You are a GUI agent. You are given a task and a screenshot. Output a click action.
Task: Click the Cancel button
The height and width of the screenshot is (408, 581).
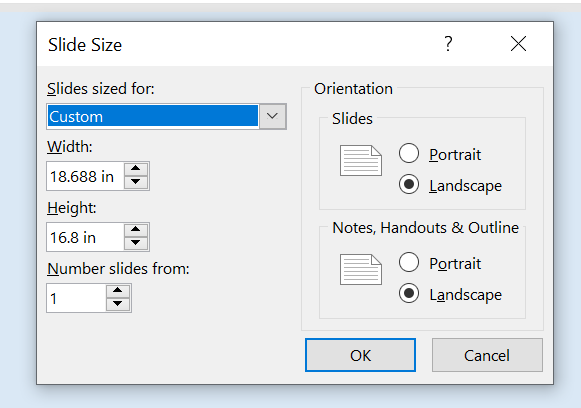tap(487, 355)
